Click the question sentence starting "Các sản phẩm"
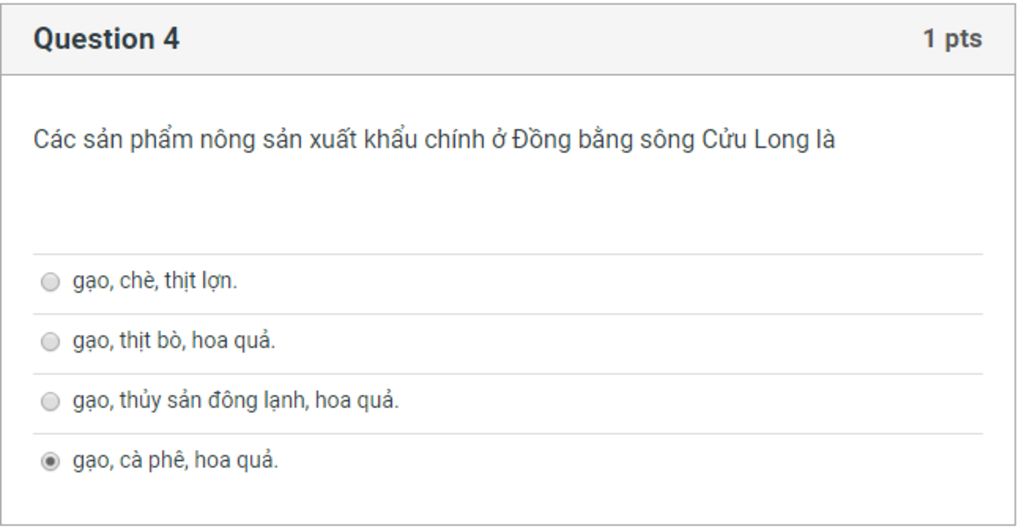Screen dimensions: 1024x529 (434, 140)
